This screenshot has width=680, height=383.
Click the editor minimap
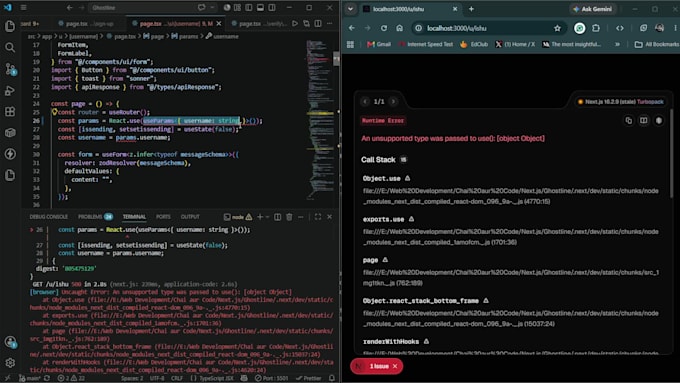319,121
